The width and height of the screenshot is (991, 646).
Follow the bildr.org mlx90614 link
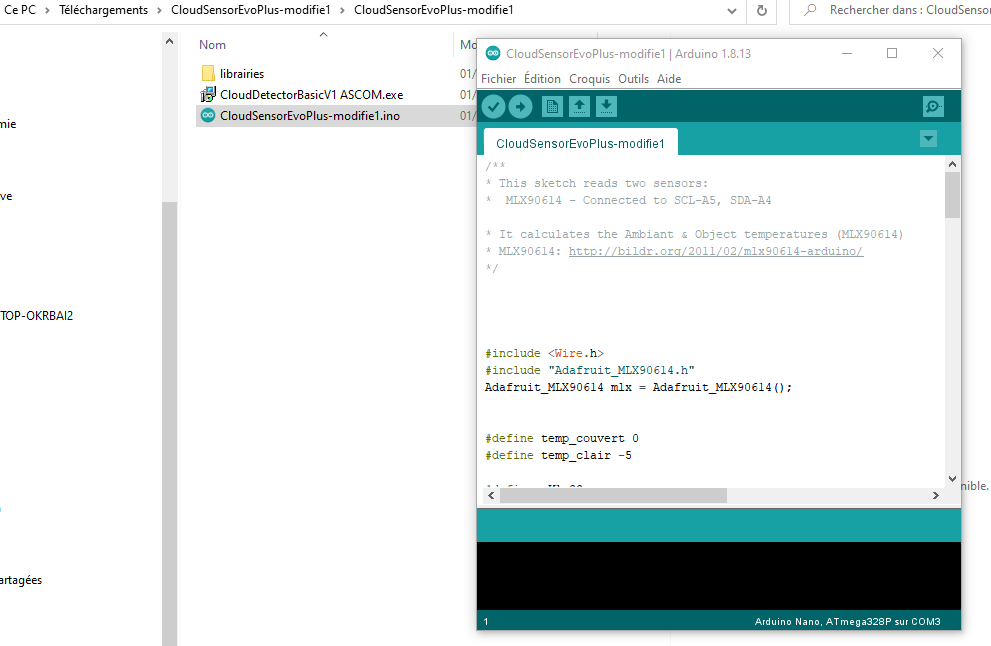pos(715,251)
